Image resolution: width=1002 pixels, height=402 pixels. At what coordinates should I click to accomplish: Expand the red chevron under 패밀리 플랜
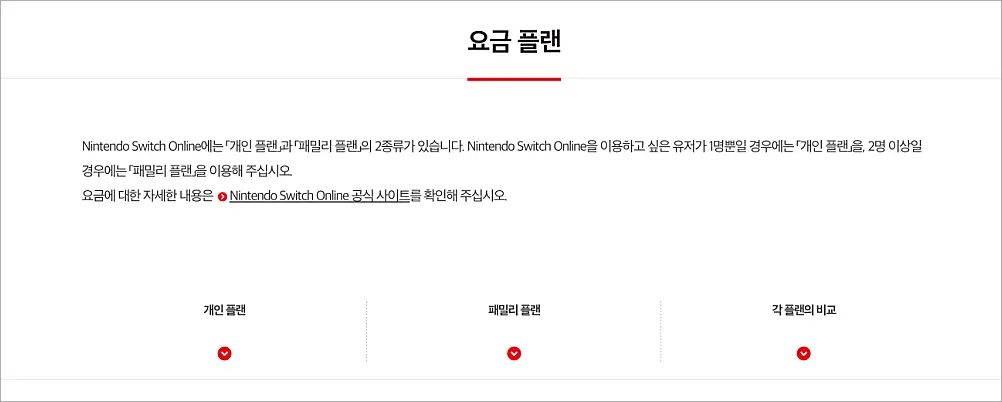(514, 353)
